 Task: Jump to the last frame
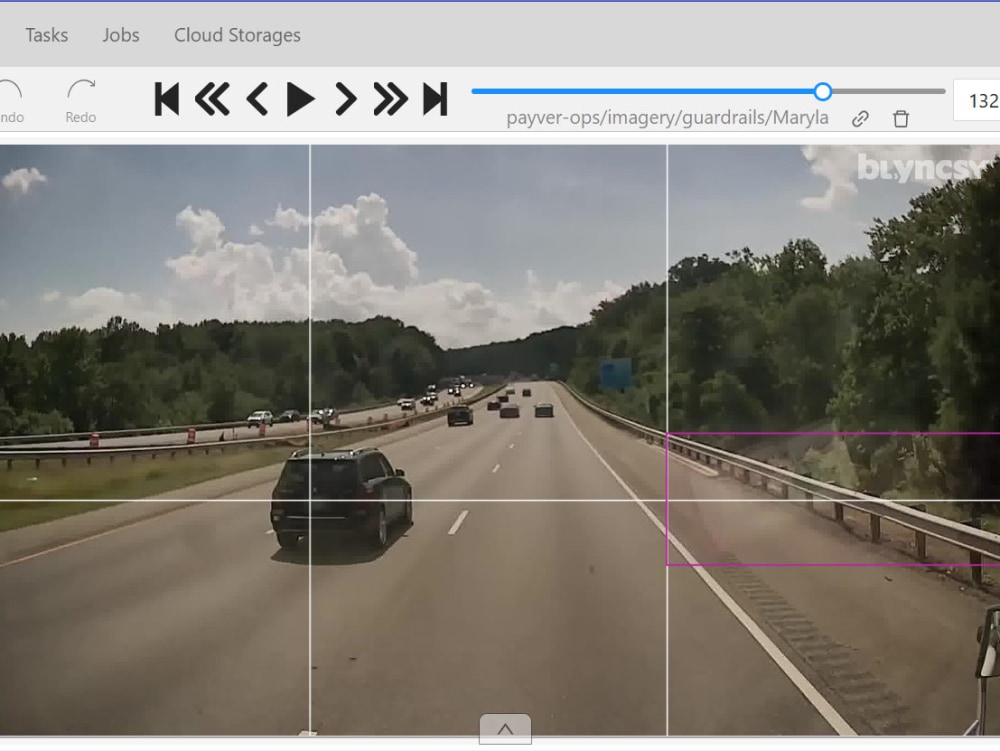tap(435, 99)
